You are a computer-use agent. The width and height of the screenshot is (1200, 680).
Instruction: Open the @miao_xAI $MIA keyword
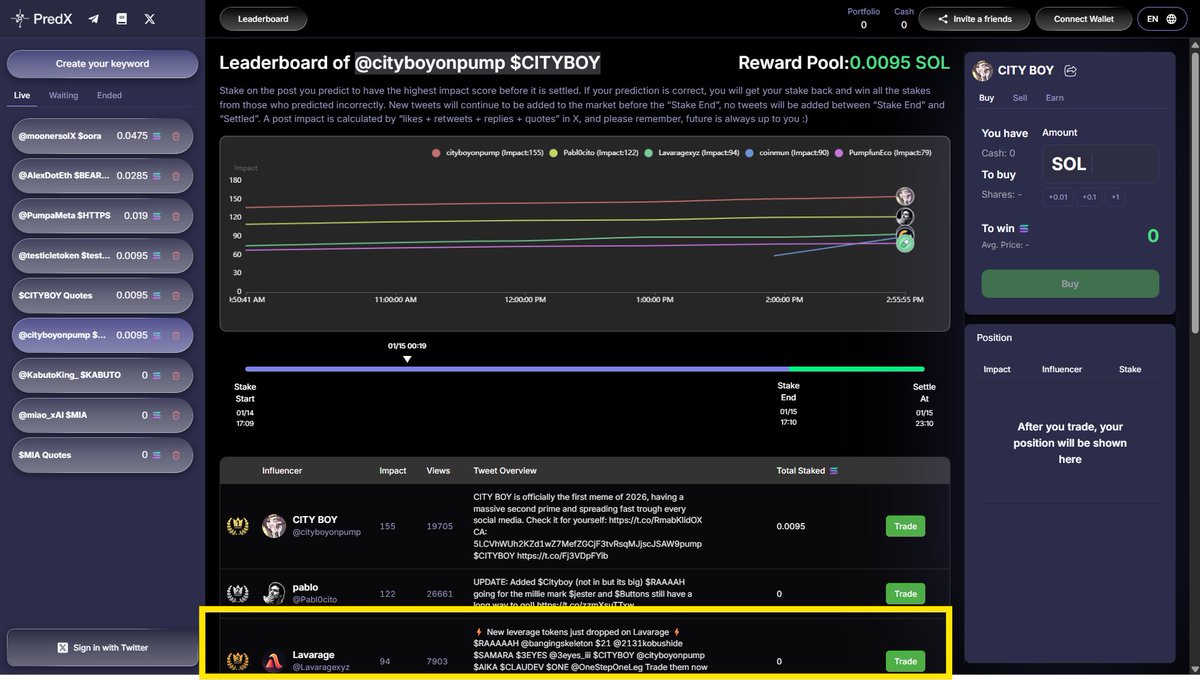103,415
